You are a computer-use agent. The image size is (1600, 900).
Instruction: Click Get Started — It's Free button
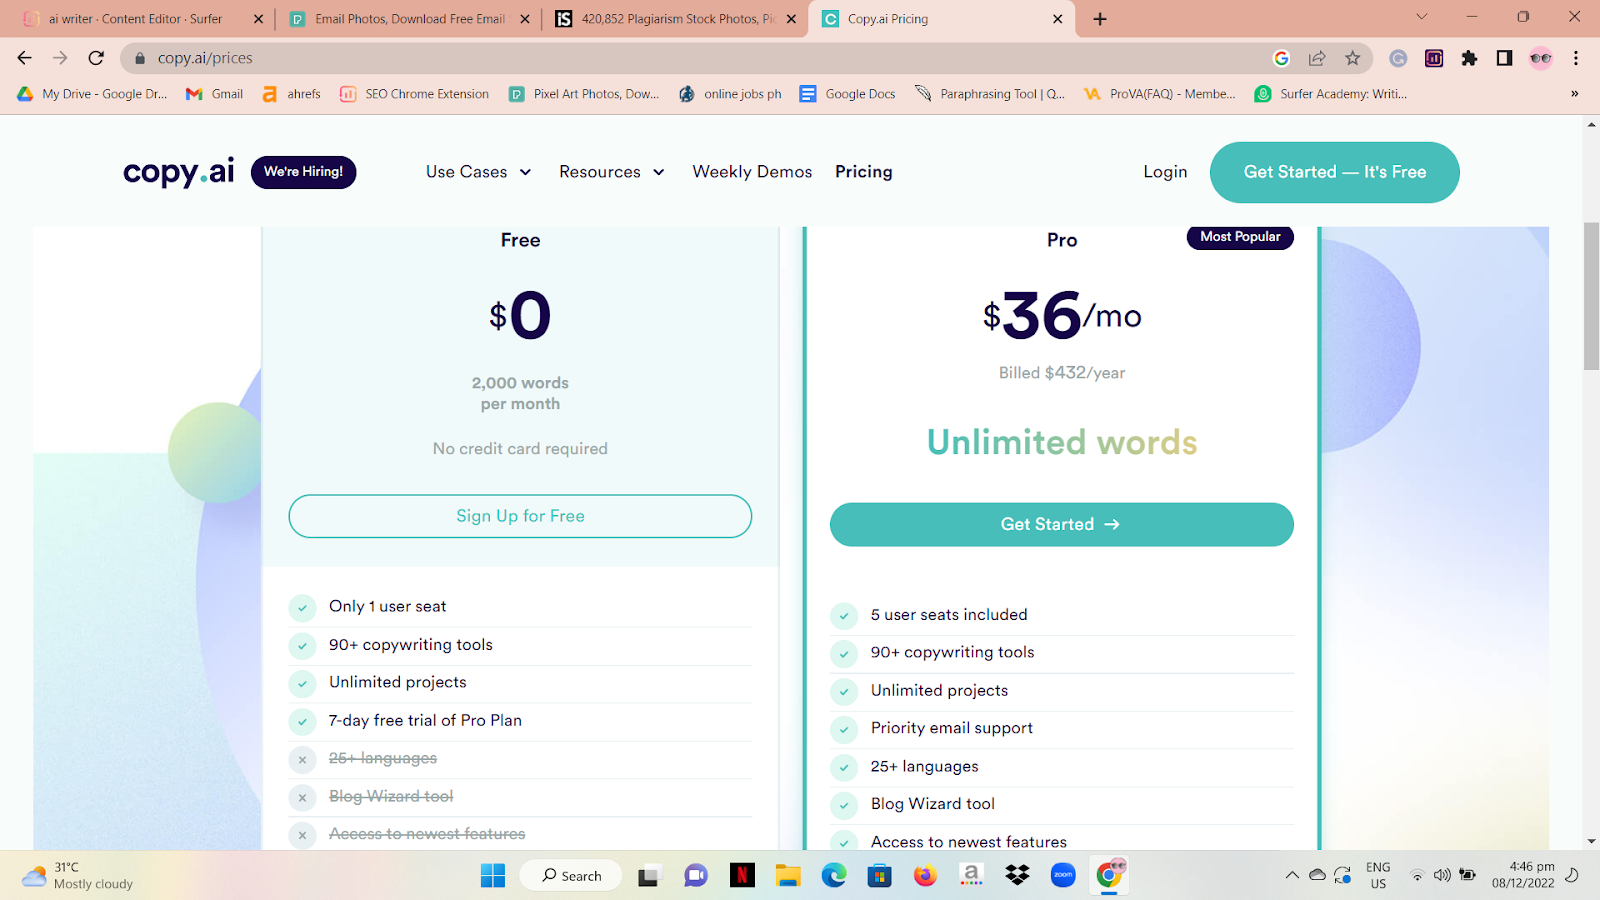pyautogui.click(x=1335, y=172)
